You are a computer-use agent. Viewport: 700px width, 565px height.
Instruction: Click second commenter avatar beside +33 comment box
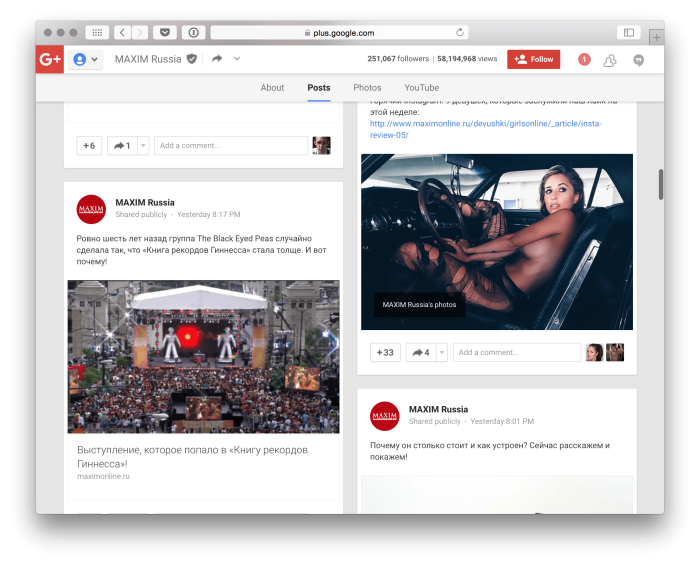tap(615, 352)
